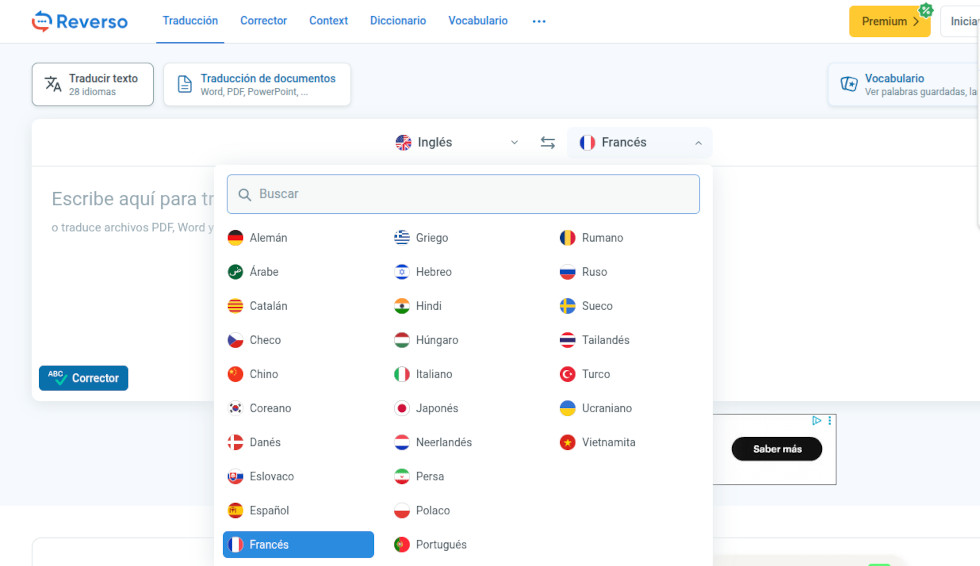
Task: Open Traducción de documentos option
Action: coord(257,85)
